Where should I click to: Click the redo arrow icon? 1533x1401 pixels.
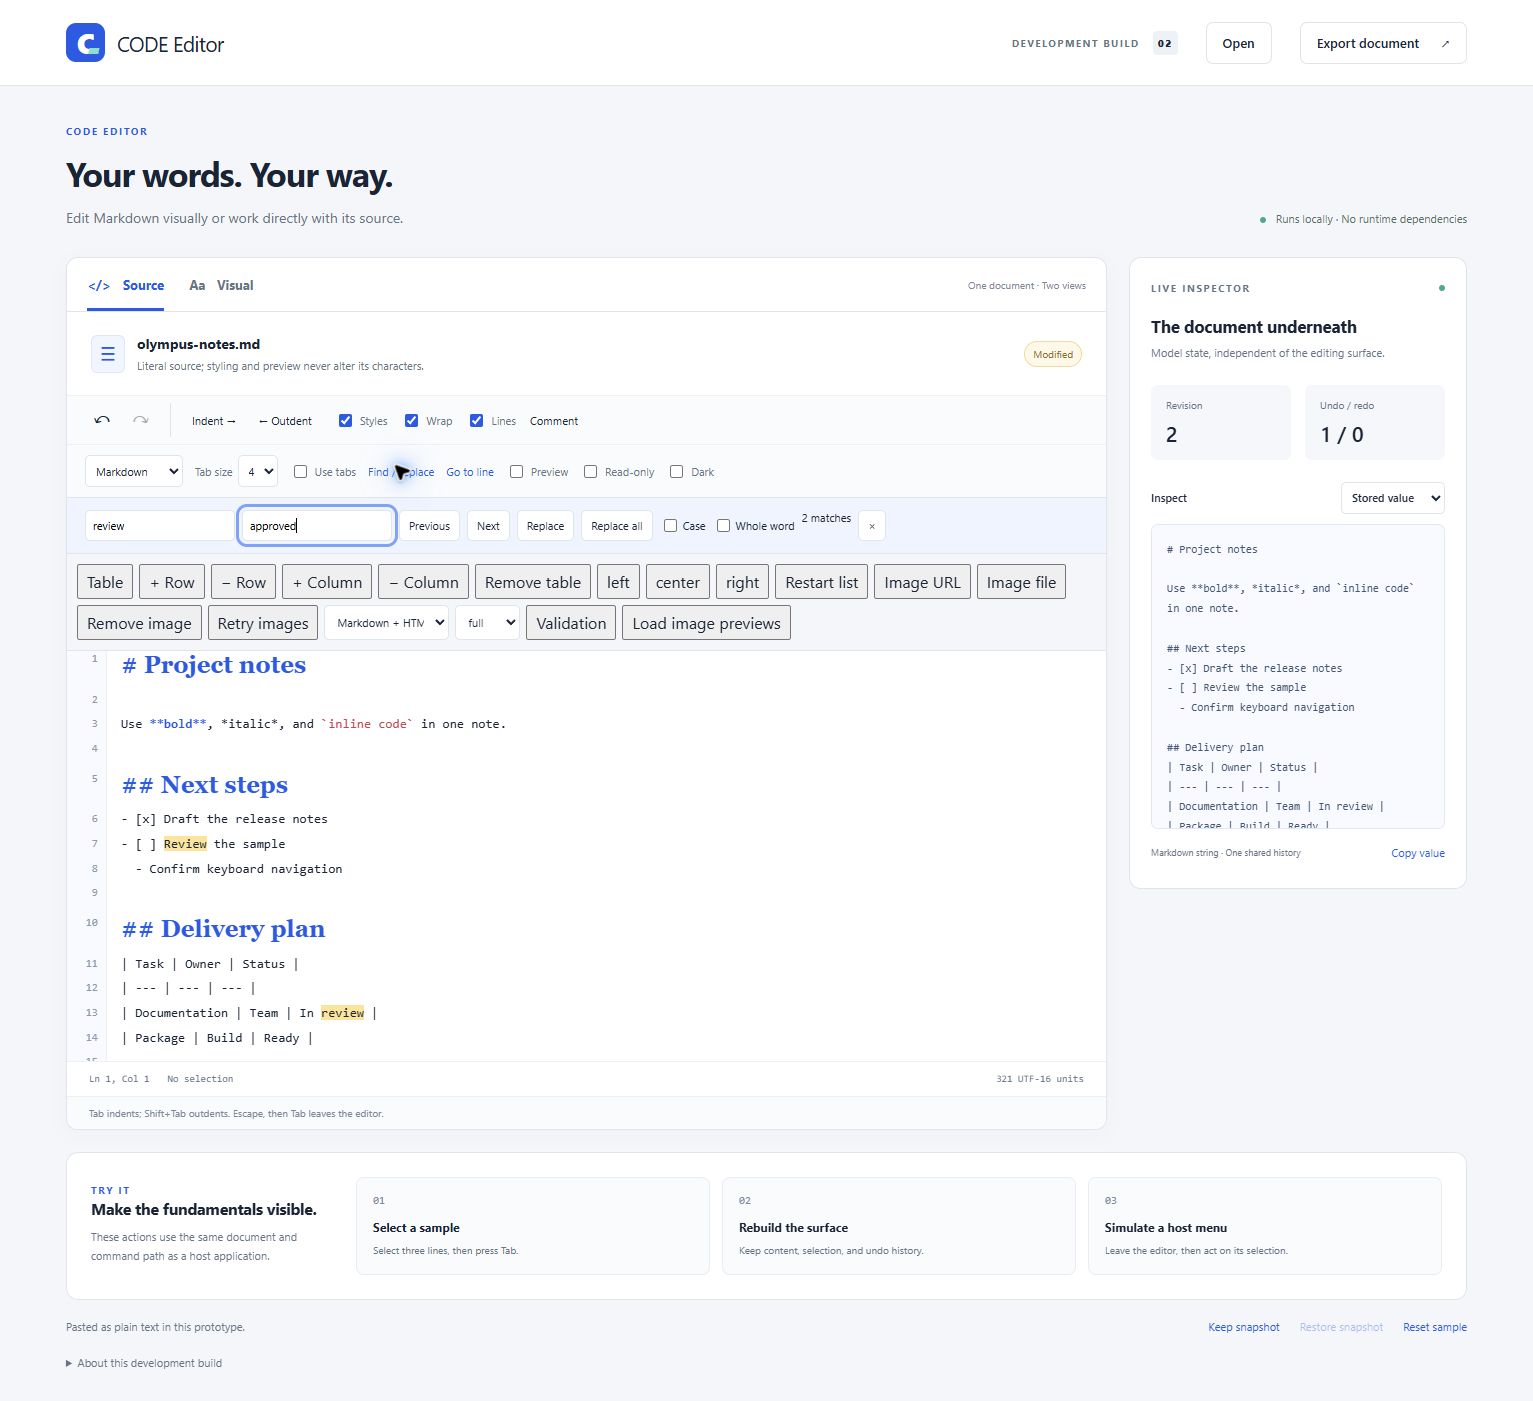click(x=141, y=421)
